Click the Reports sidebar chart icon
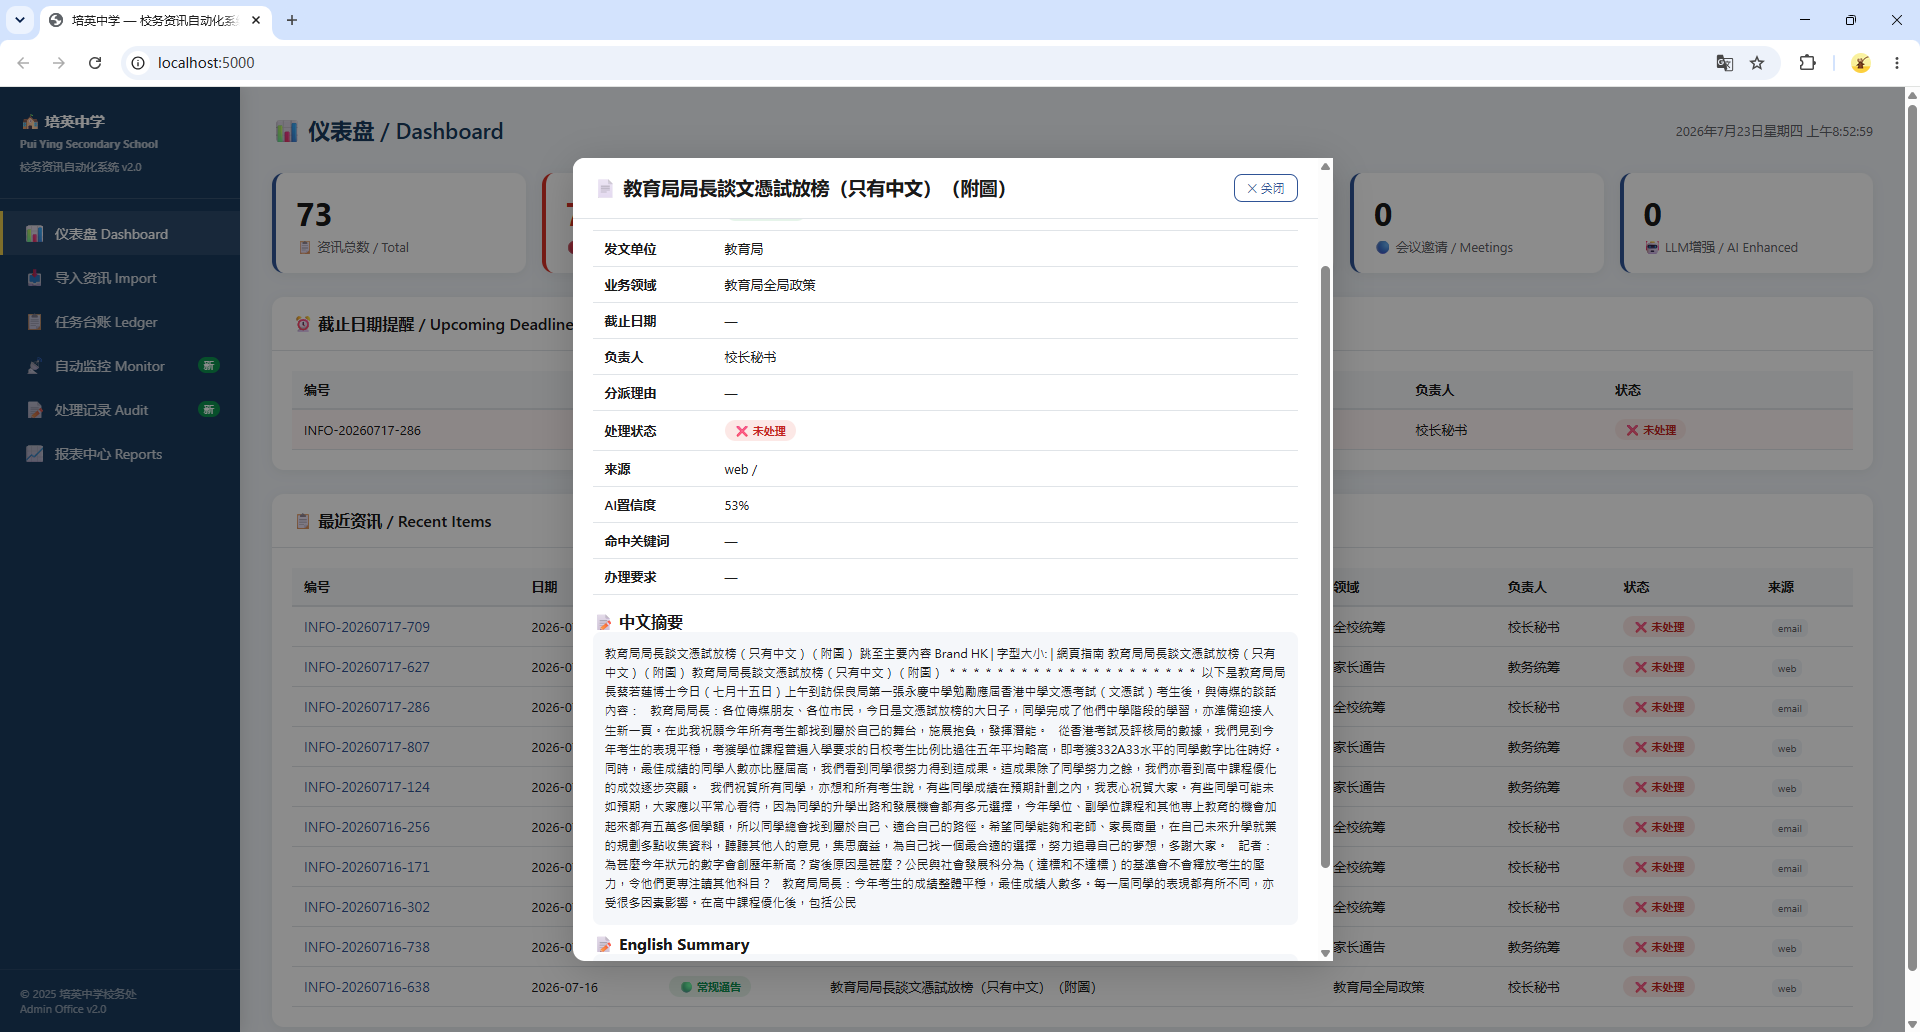1920x1032 pixels. [35, 454]
